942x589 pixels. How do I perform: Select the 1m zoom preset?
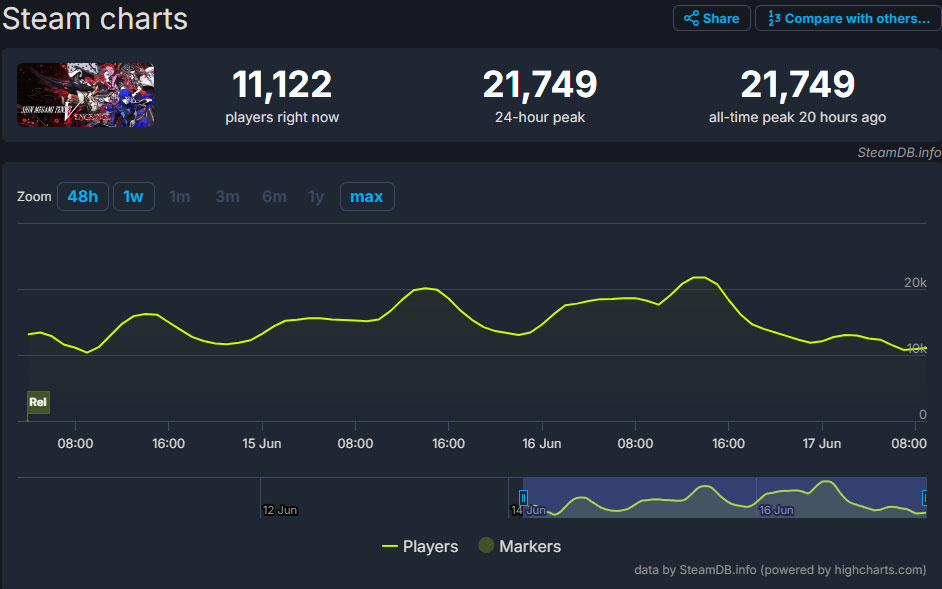coord(180,196)
